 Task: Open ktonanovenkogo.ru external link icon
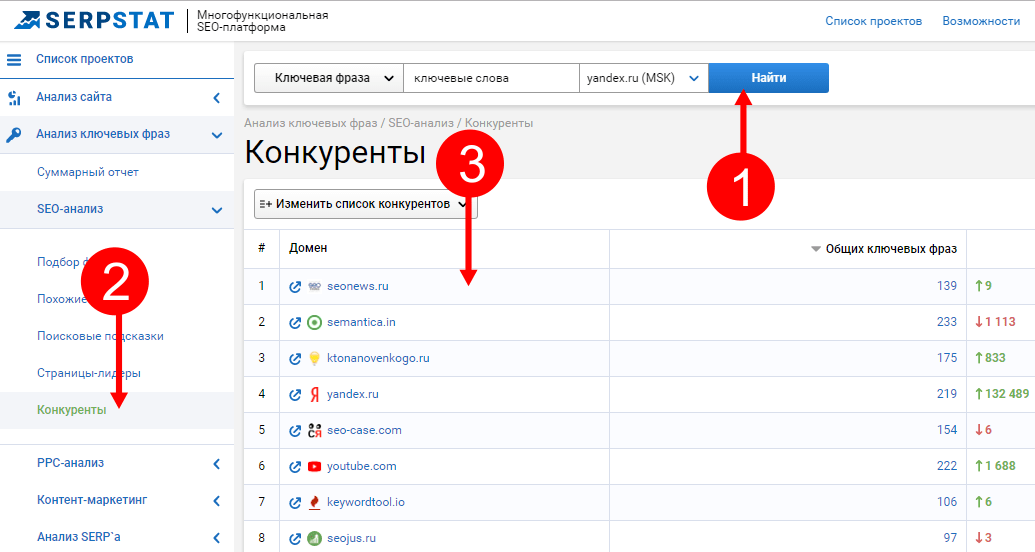coord(295,359)
